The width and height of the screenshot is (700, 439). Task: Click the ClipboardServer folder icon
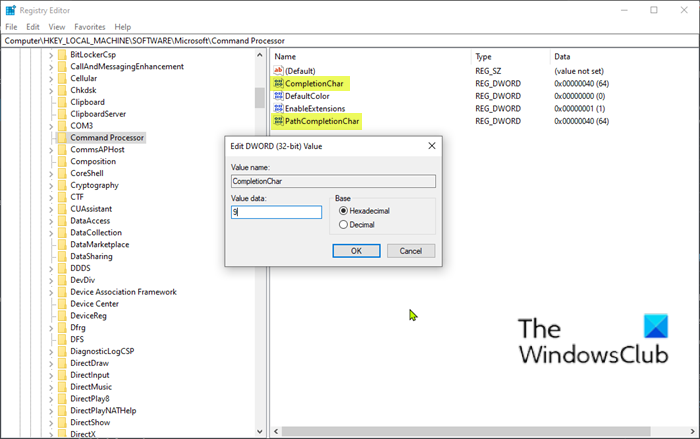click(62, 114)
